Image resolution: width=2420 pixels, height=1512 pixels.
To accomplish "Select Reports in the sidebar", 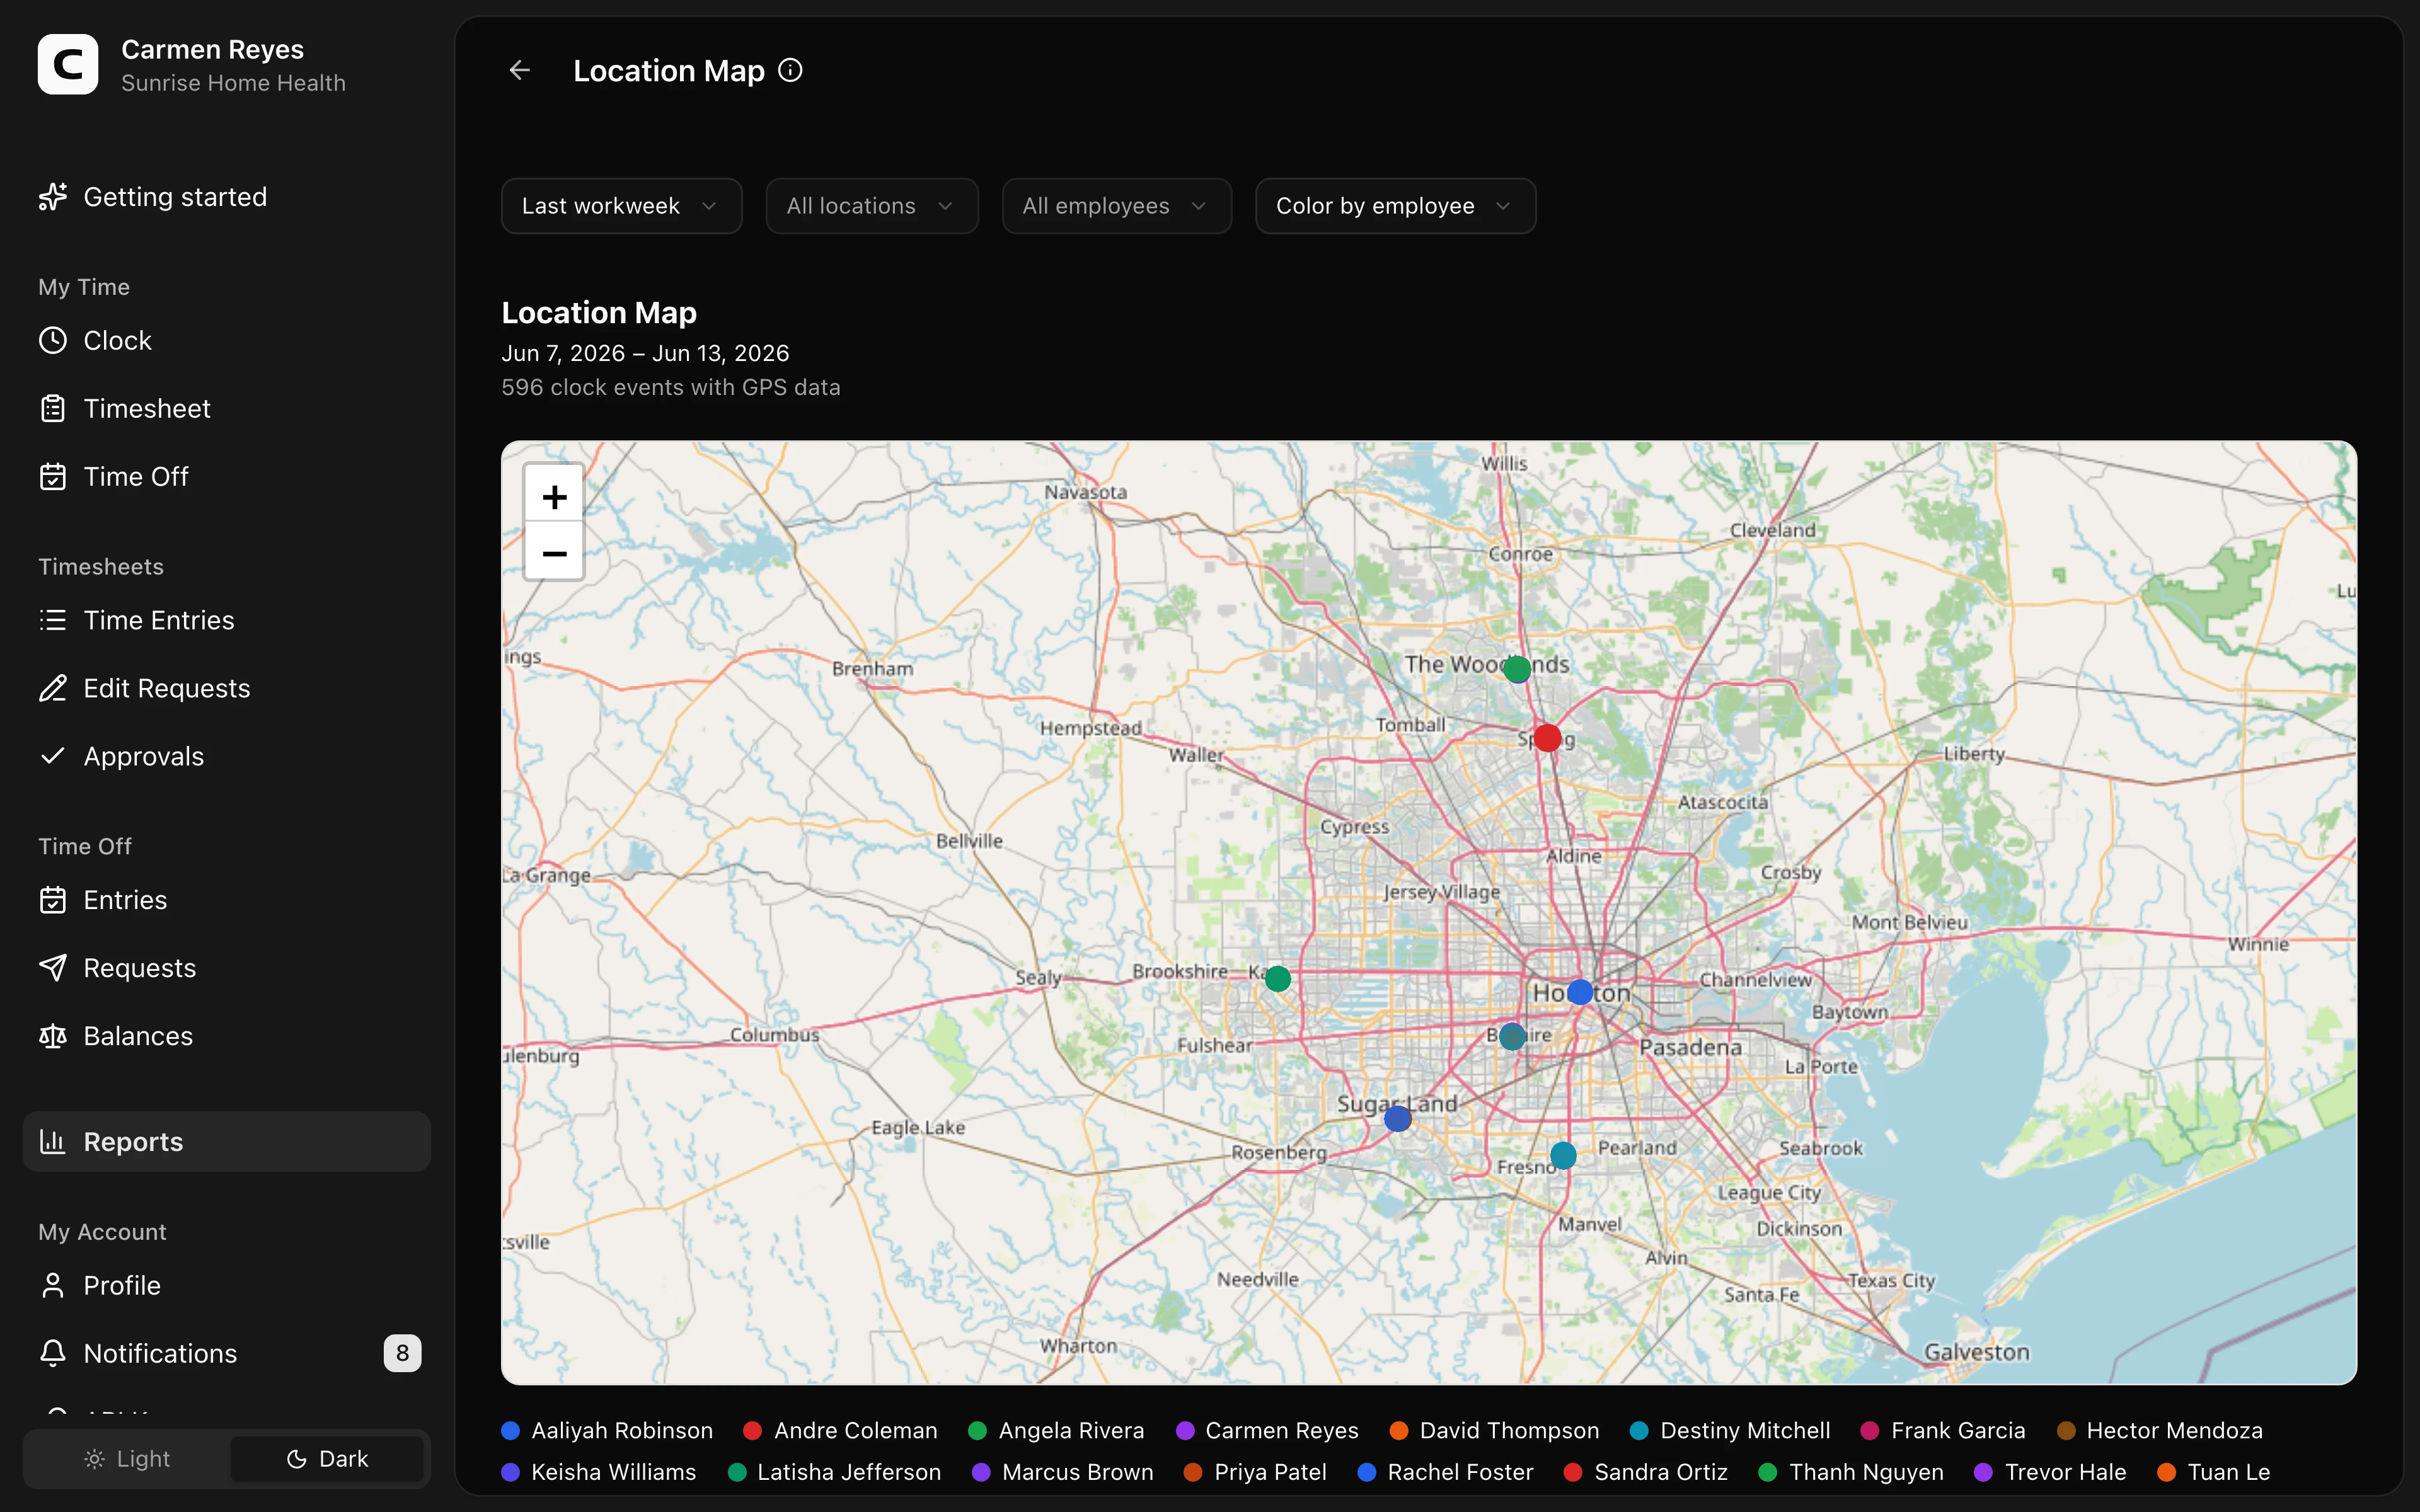I will (x=226, y=1141).
